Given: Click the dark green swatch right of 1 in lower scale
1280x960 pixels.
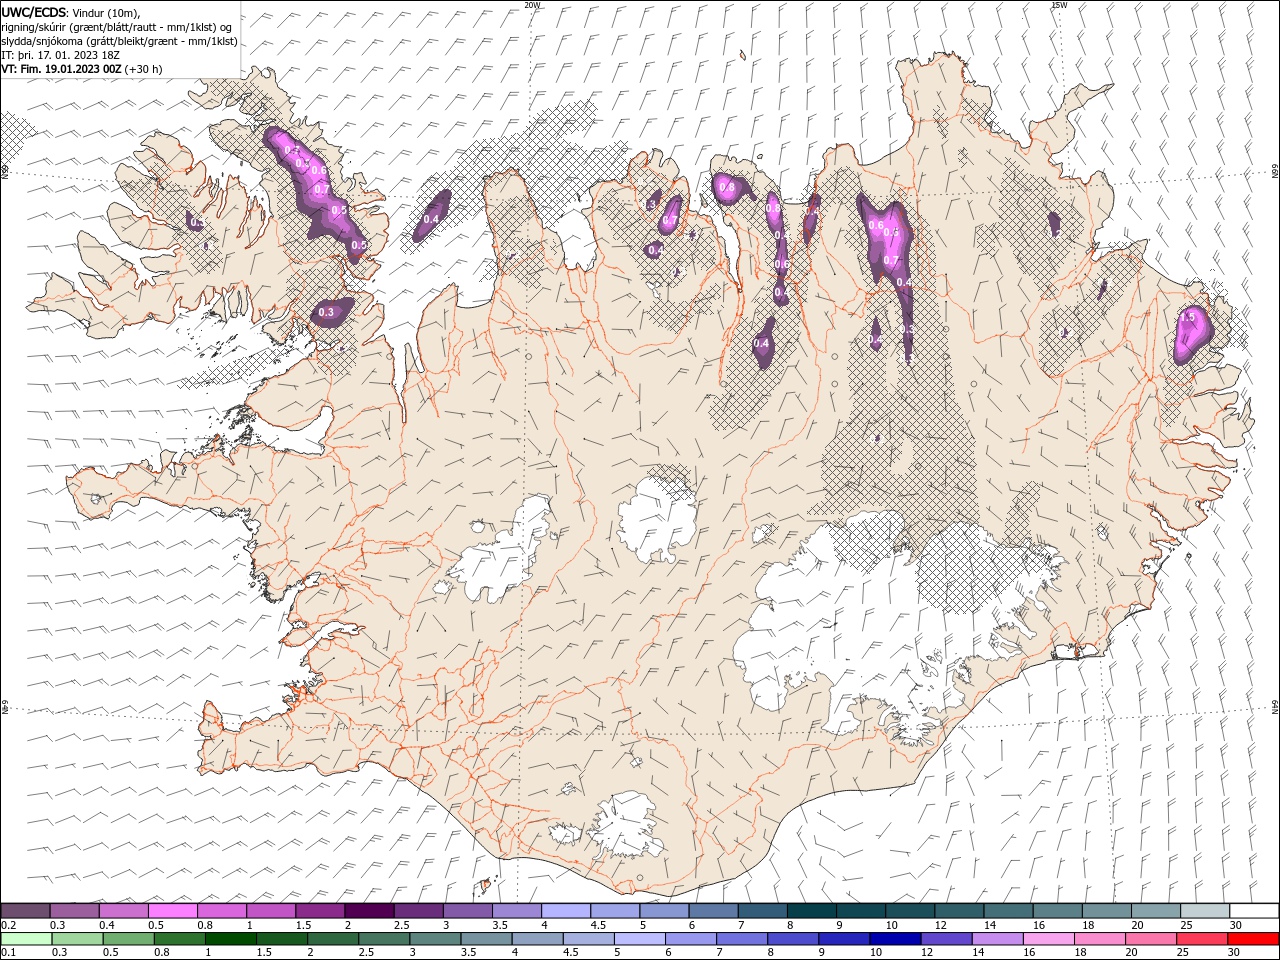Looking at the screenshot, I should 231,939.
